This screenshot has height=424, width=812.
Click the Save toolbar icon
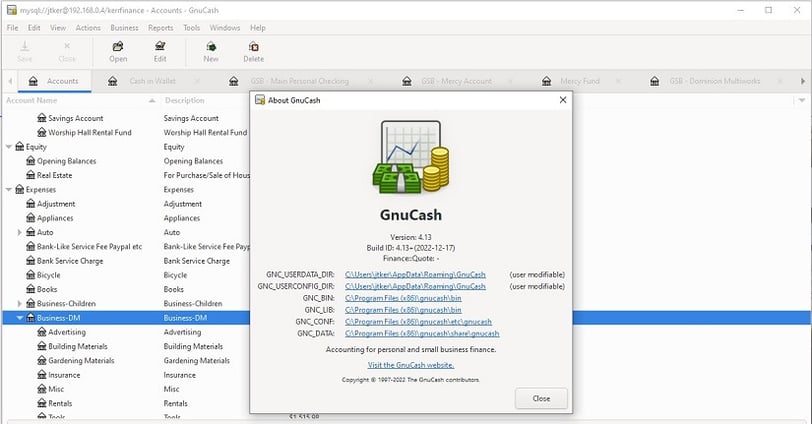click(24, 47)
